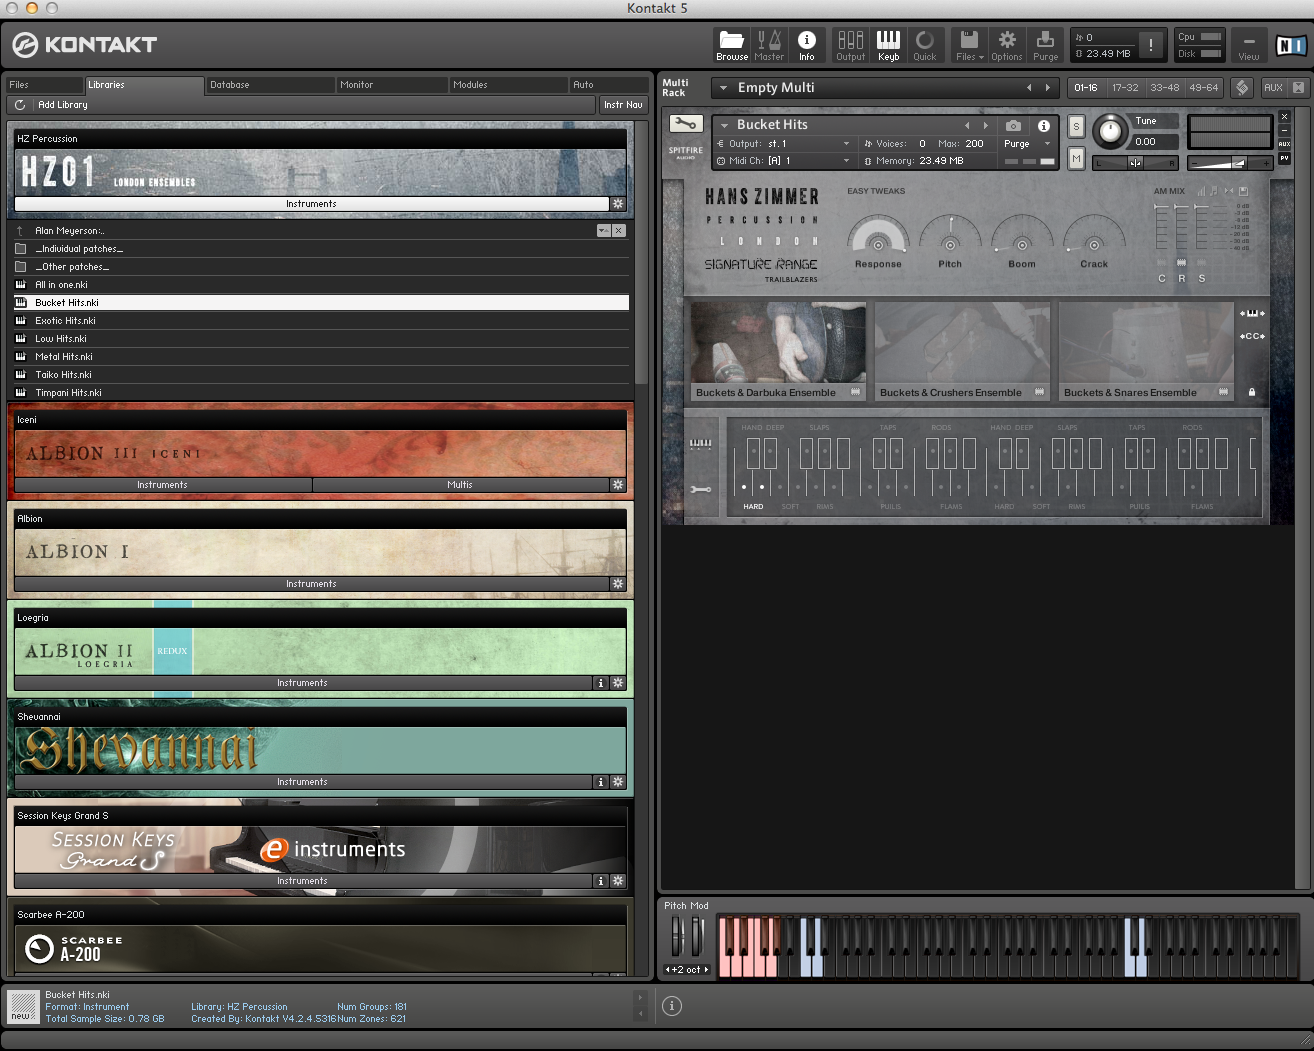This screenshot has height=1051, width=1314.
Task: Click the instrument pan slider
Action: tap(1136, 163)
